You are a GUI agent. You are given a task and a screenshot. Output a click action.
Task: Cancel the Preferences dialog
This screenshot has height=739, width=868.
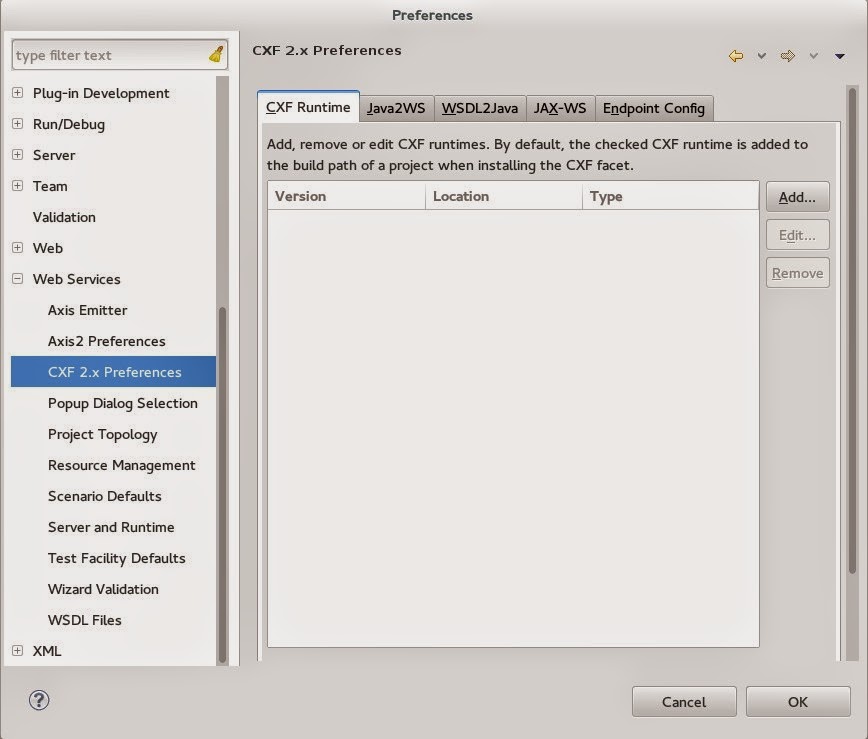[684, 702]
